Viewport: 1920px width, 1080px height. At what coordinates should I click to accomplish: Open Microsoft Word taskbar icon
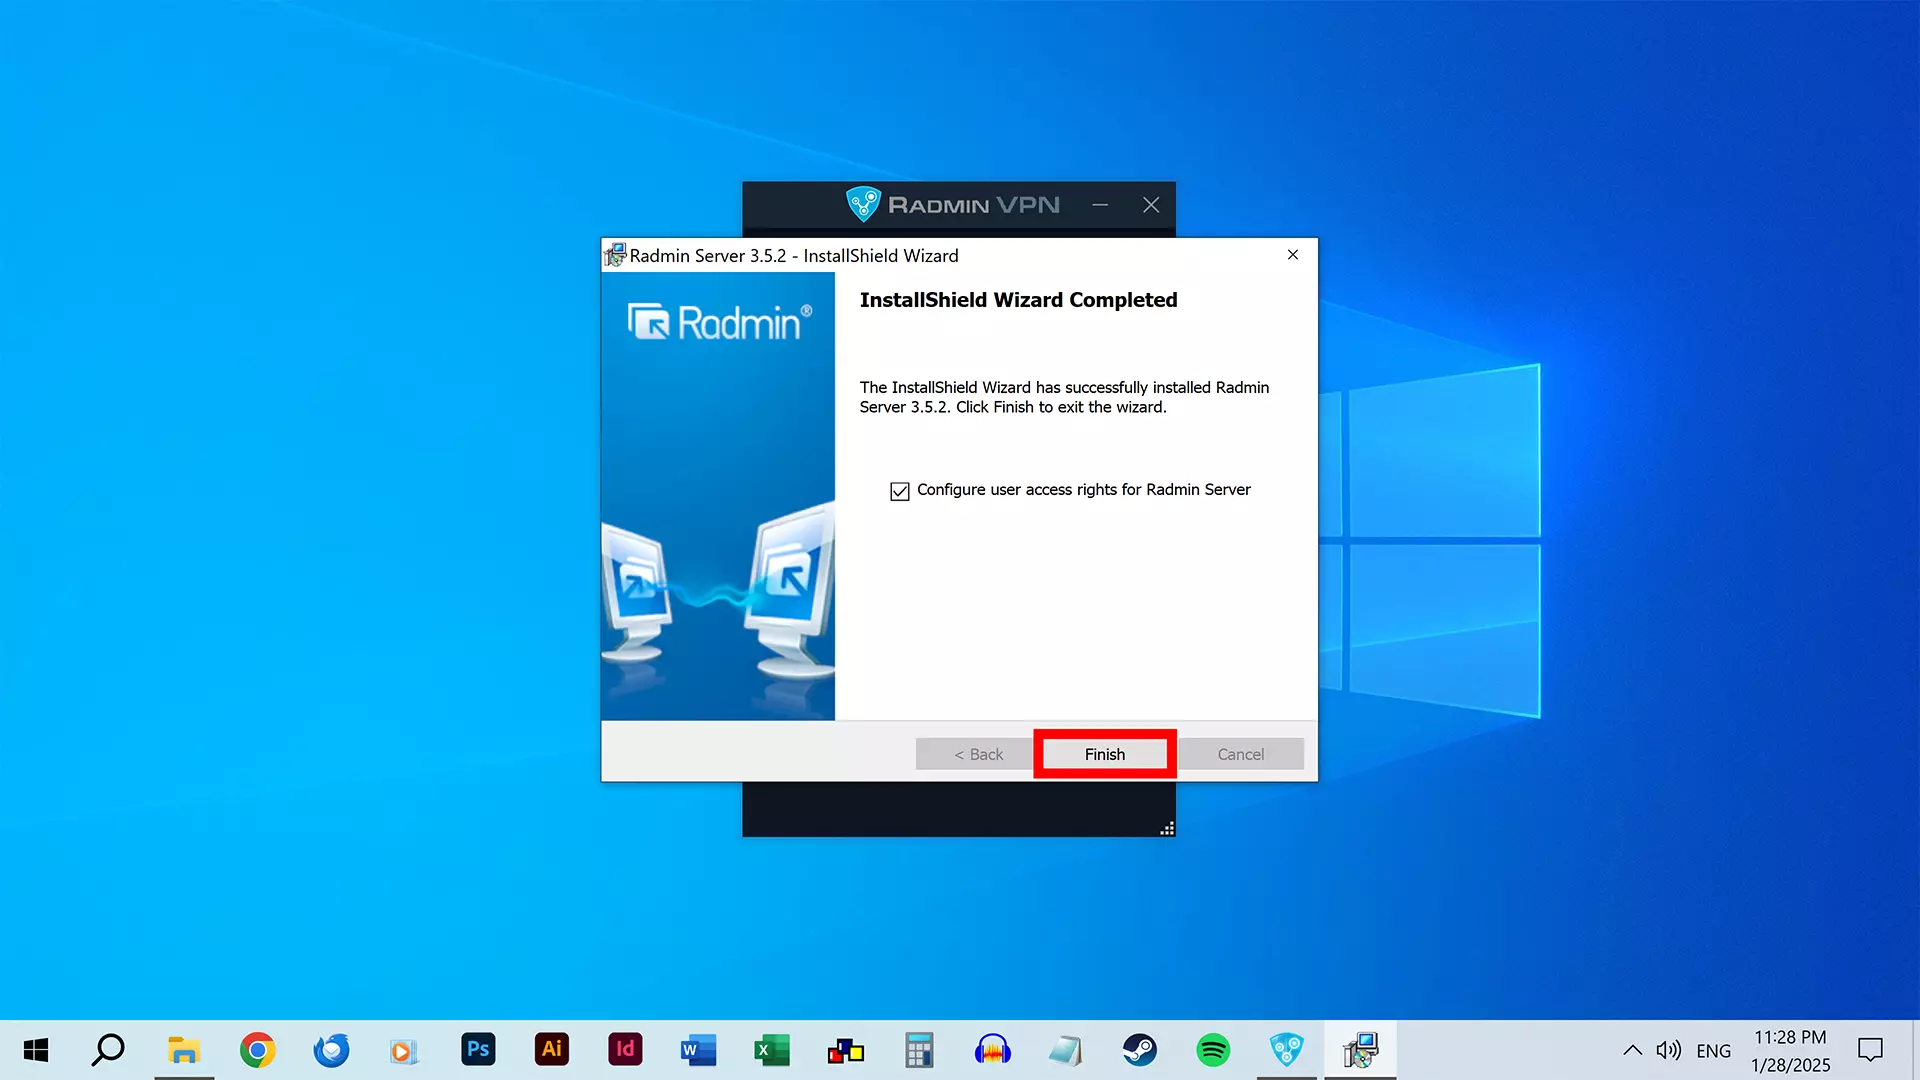click(698, 1049)
